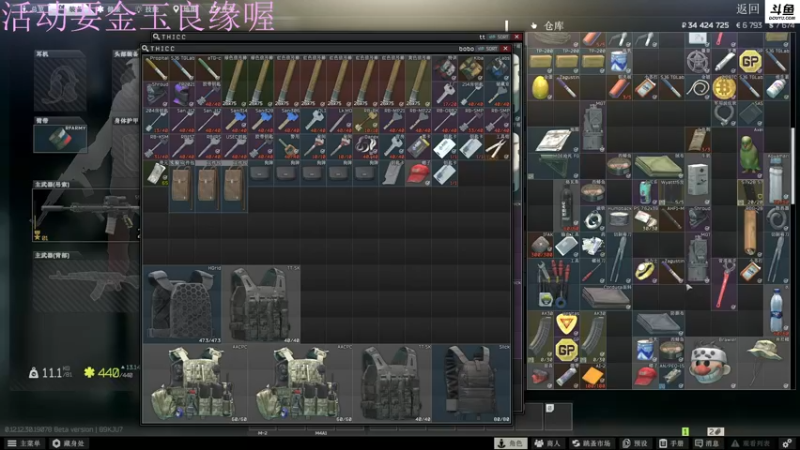Click the Aquamari water filter bottle

777,179
